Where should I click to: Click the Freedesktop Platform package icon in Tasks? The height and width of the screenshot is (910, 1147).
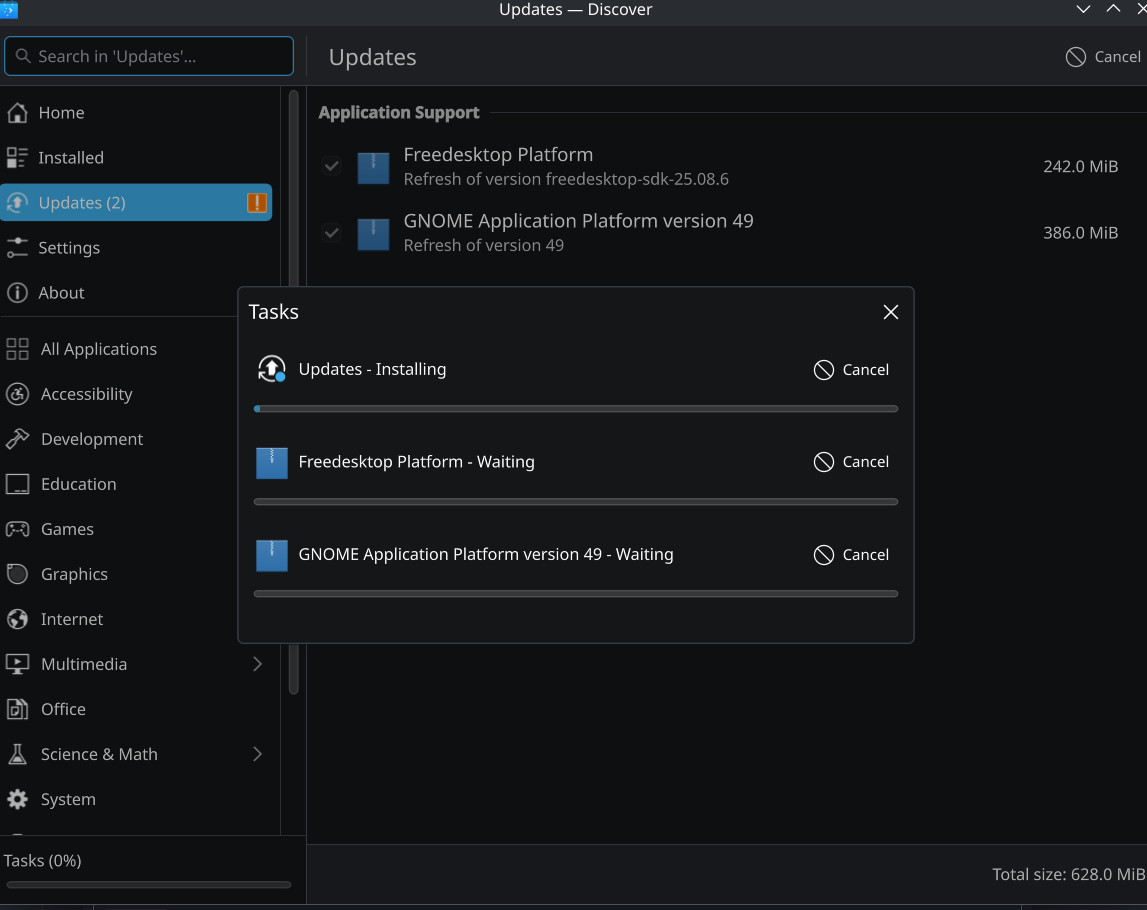[x=272, y=462]
